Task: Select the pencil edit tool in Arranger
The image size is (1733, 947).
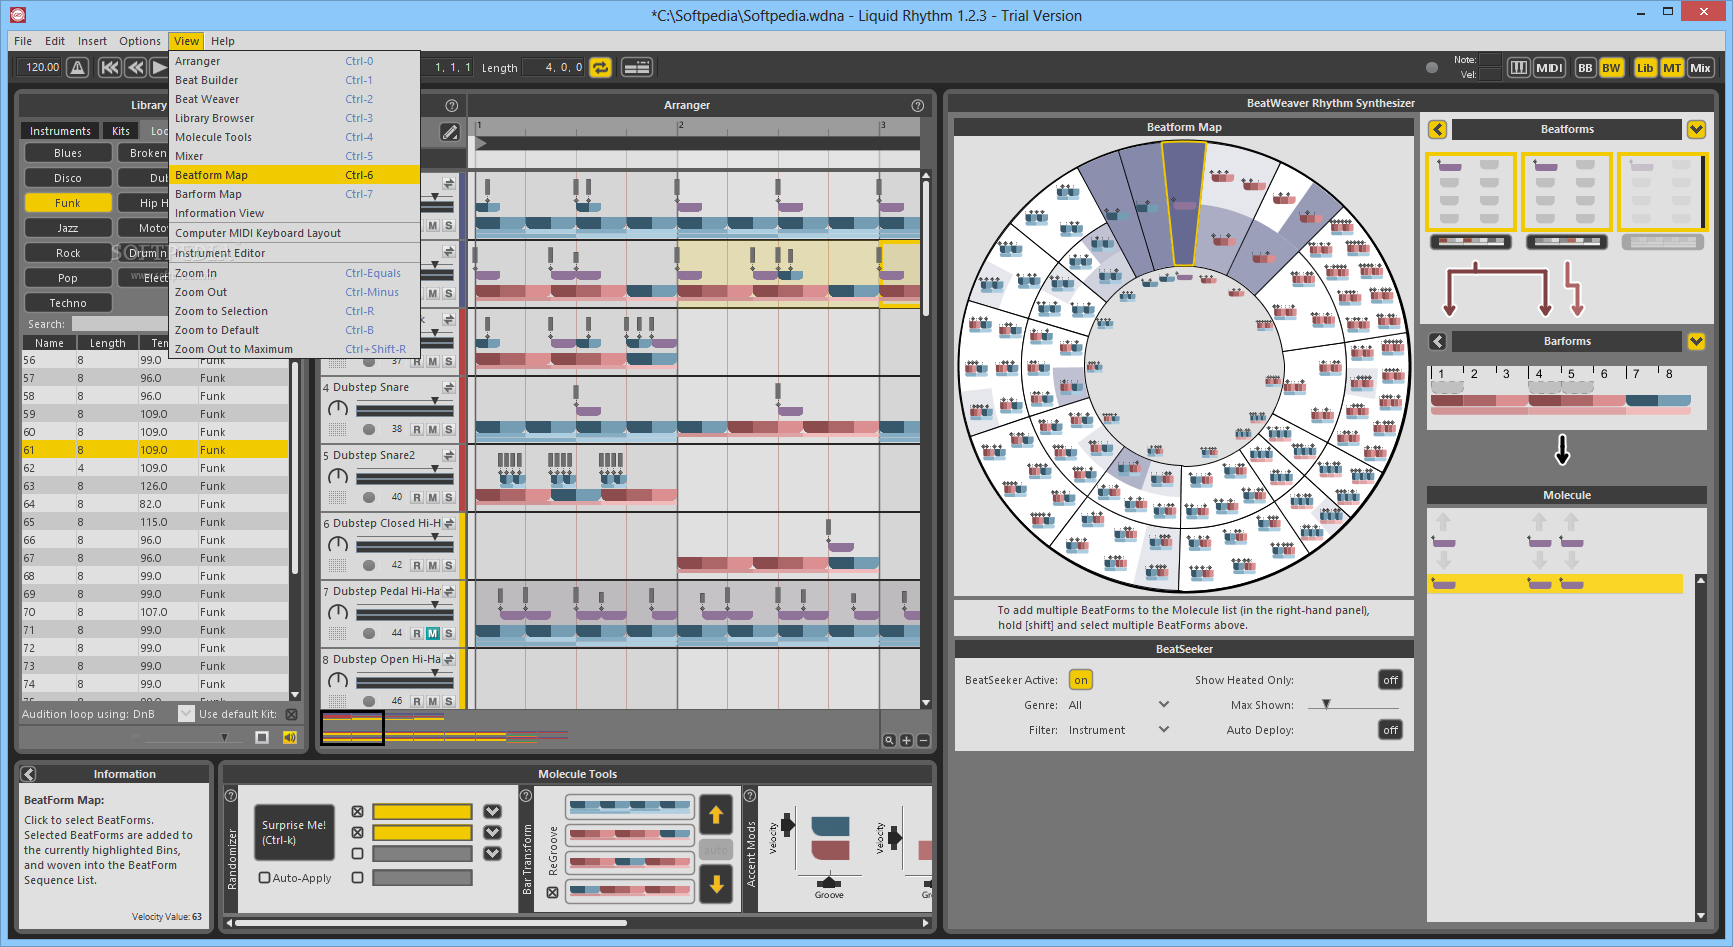Action: [x=451, y=131]
